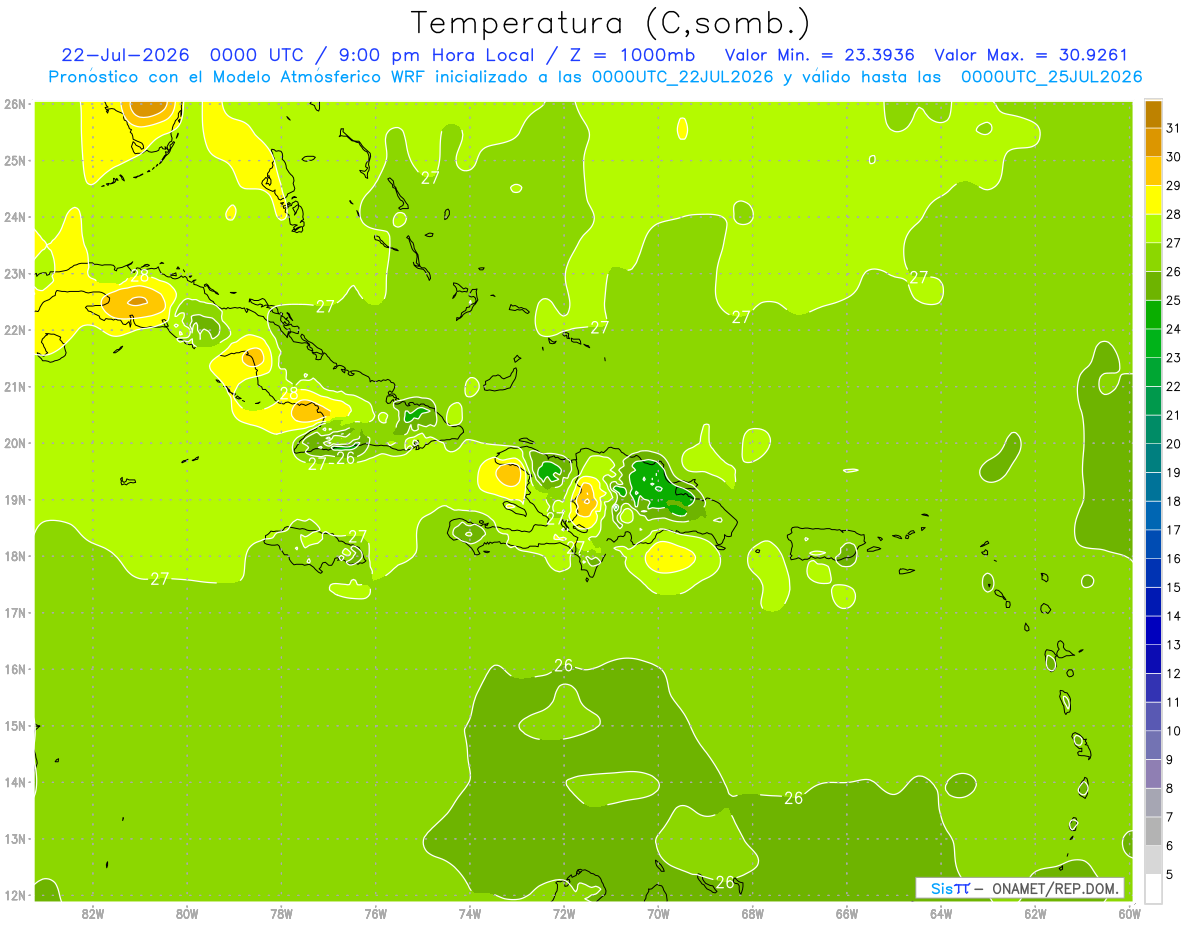The width and height of the screenshot is (1200, 927).
Task: Click the '12N' latitude axis label
Action: click(x=14, y=895)
